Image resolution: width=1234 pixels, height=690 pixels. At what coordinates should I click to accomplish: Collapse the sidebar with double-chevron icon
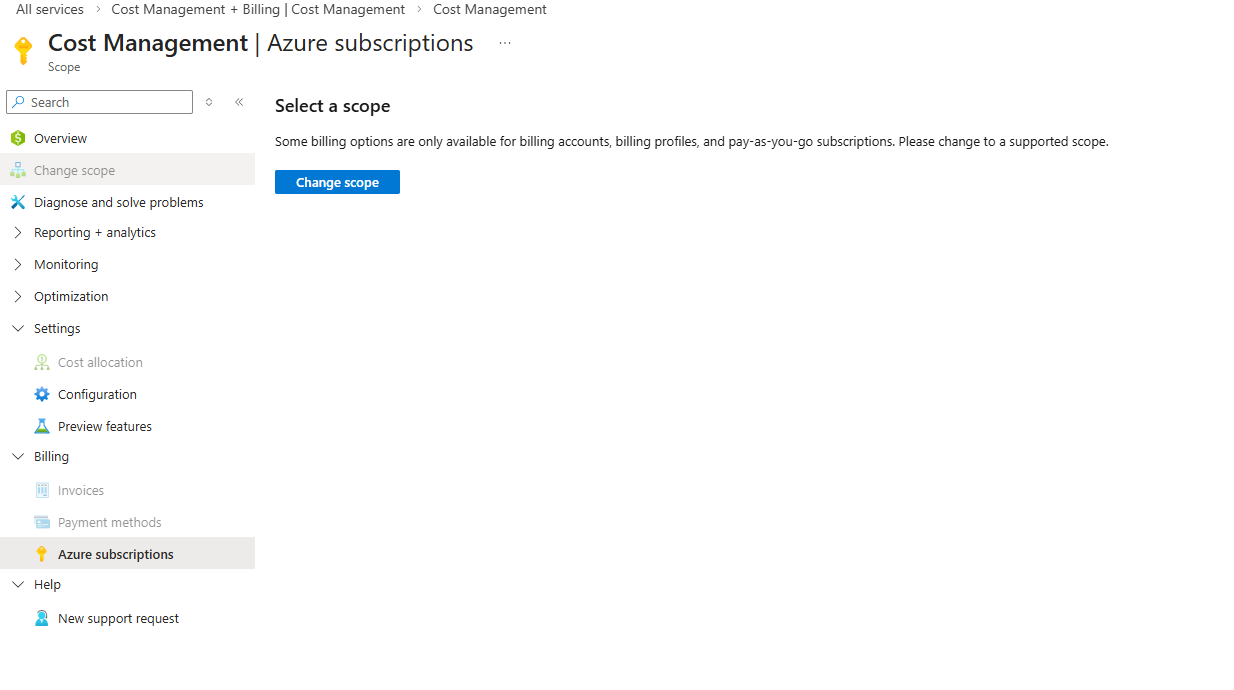239,102
